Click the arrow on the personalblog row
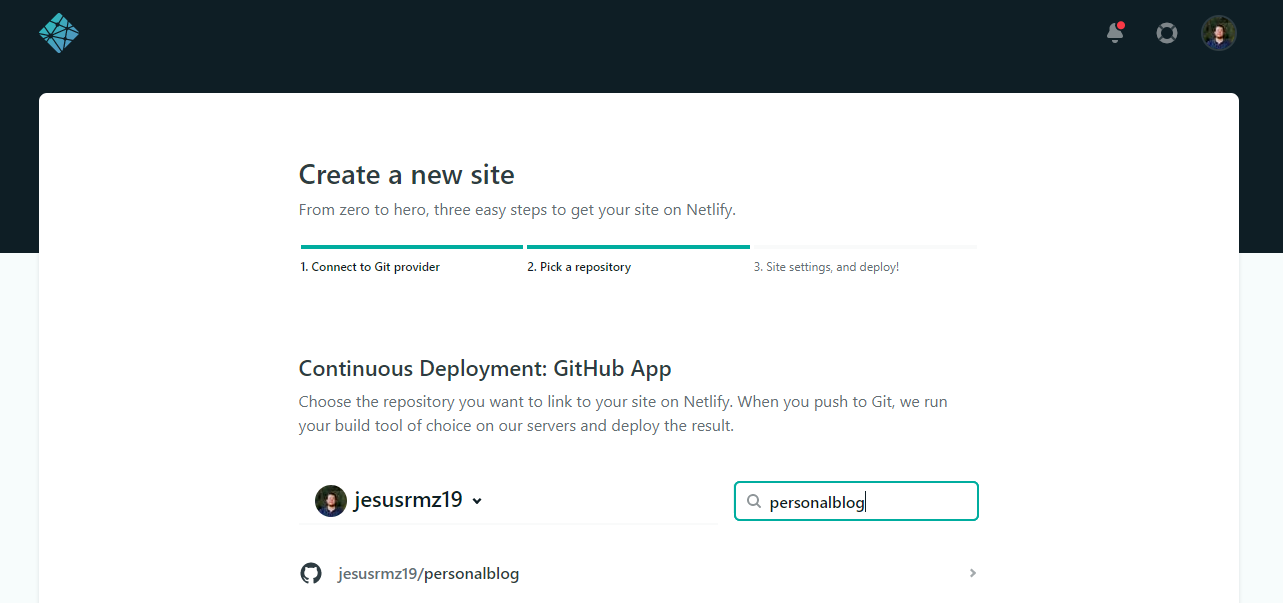Screen dimensions: 1283x603 click(x=973, y=573)
